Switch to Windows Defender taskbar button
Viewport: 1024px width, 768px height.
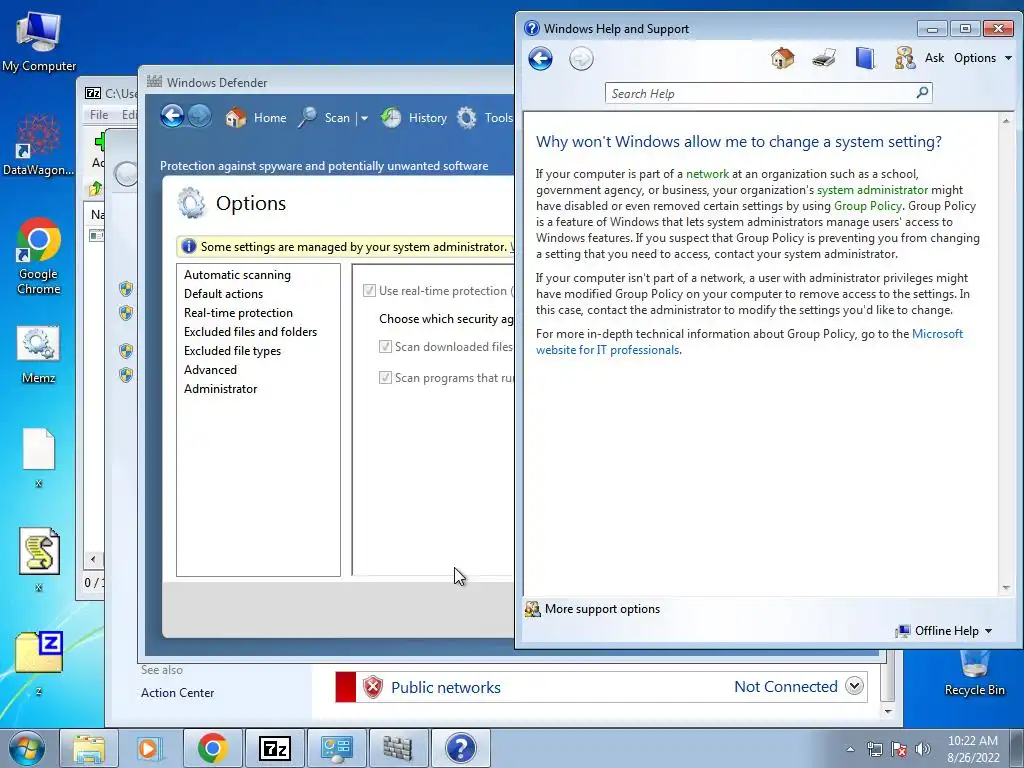tap(398, 748)
